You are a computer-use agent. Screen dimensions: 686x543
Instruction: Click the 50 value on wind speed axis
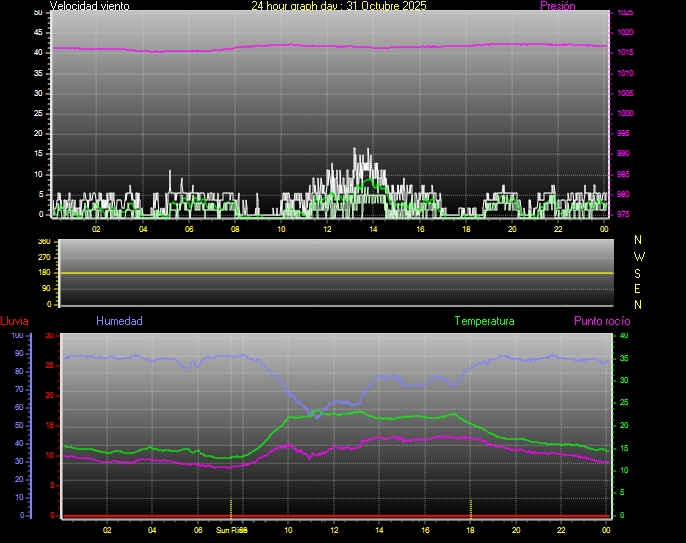[38, 12]
